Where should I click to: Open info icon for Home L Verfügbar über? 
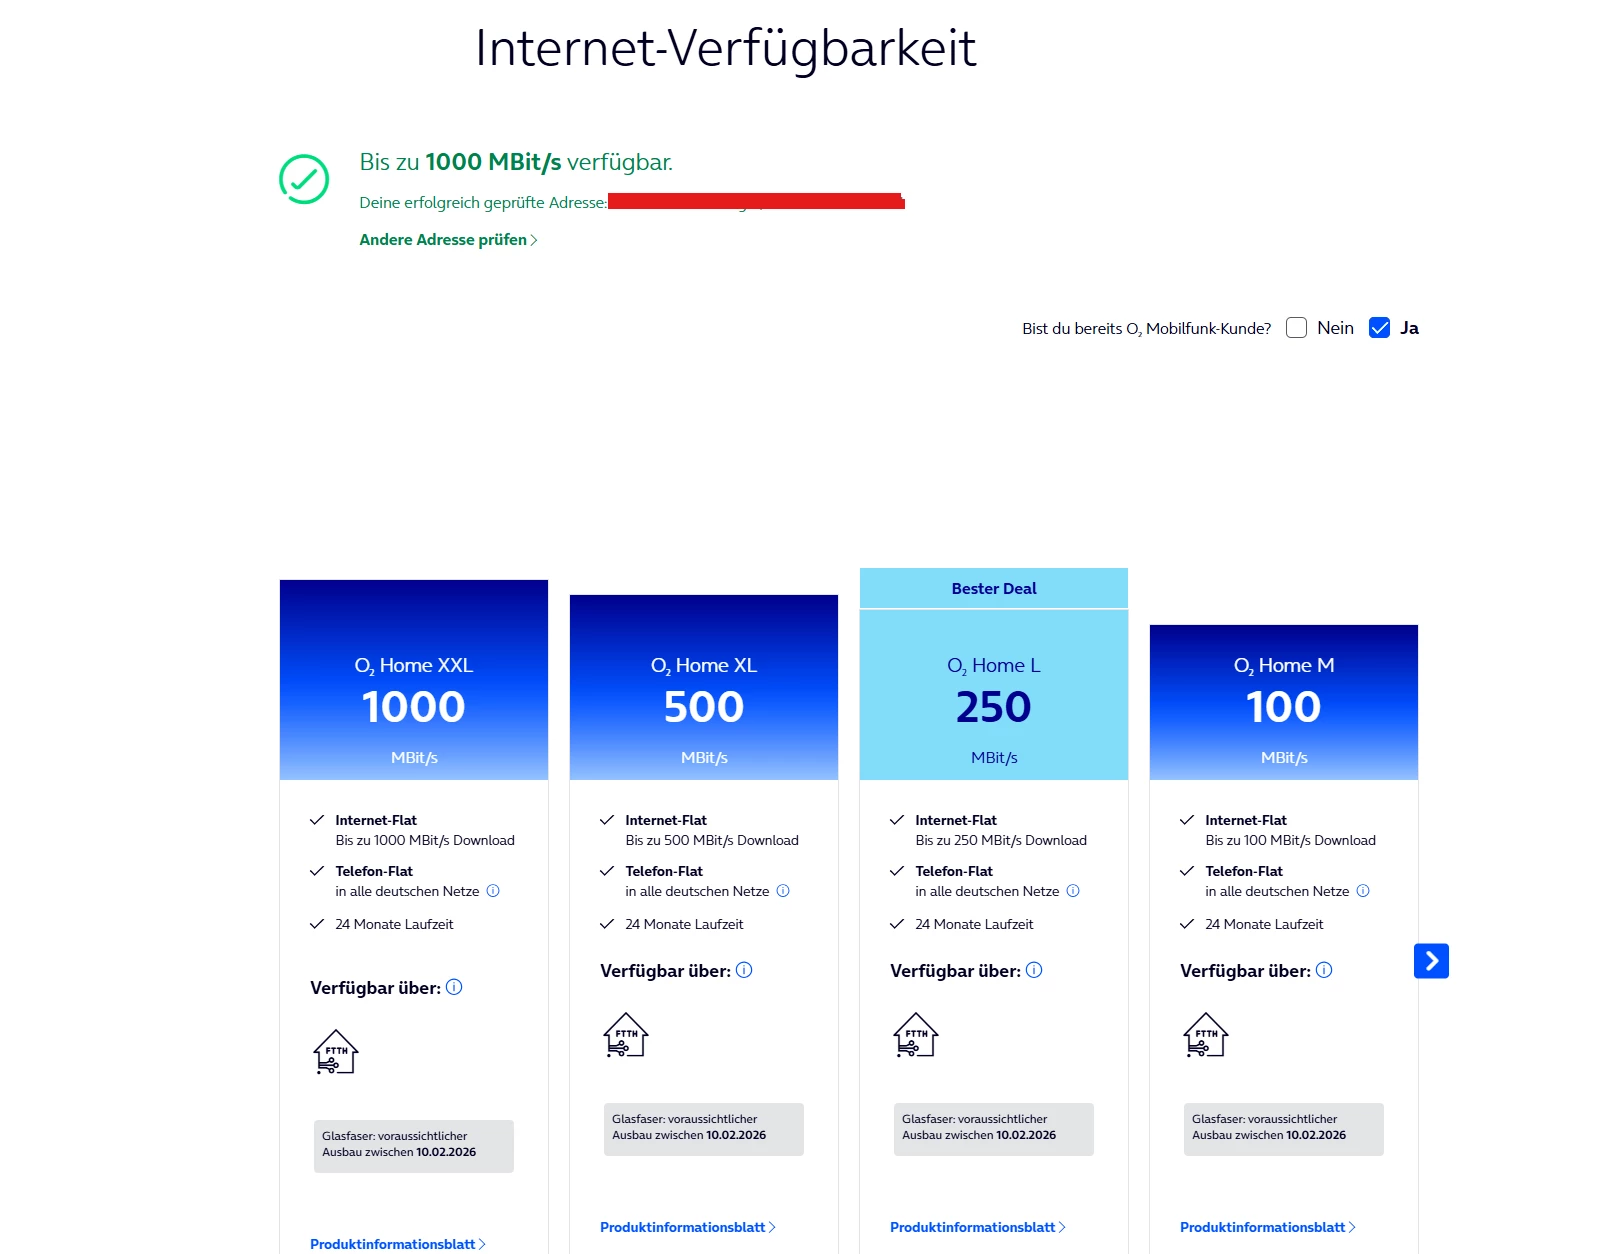(1034, 970)
